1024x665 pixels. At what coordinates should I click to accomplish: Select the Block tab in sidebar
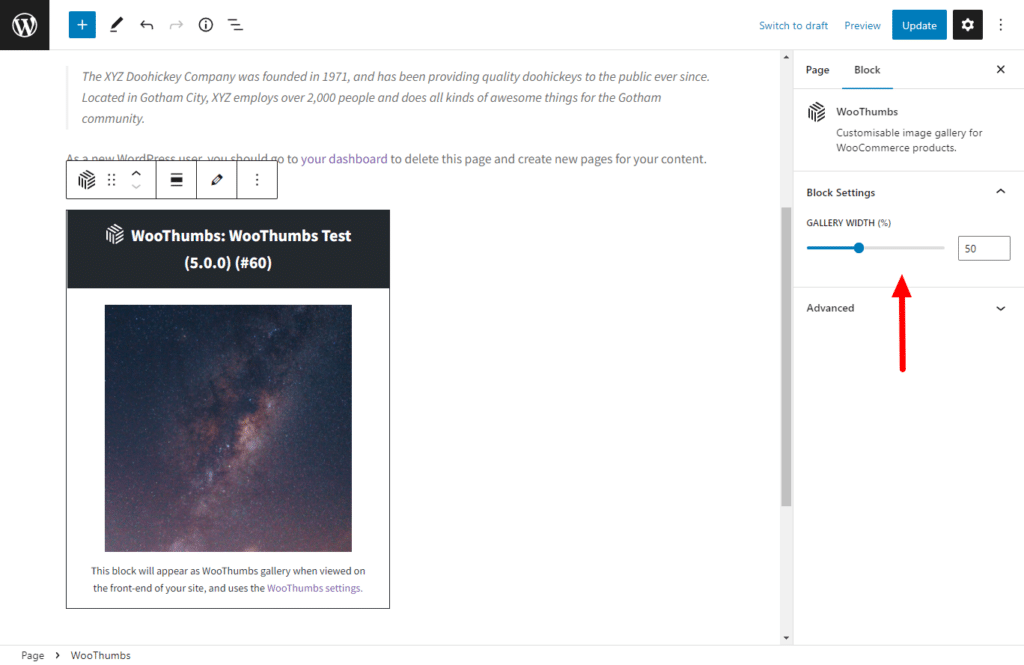(867, 70)
